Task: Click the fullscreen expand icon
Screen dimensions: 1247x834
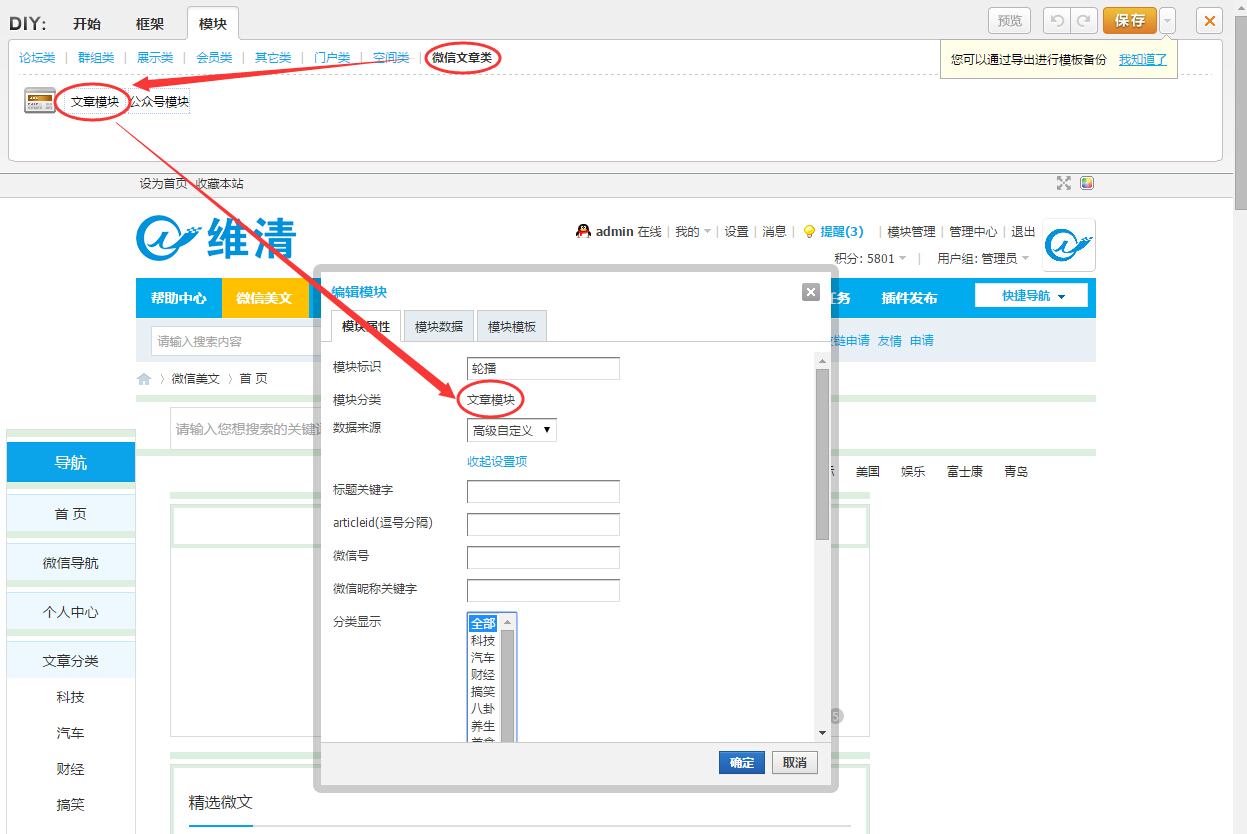Action: [x=1064, y=183]
